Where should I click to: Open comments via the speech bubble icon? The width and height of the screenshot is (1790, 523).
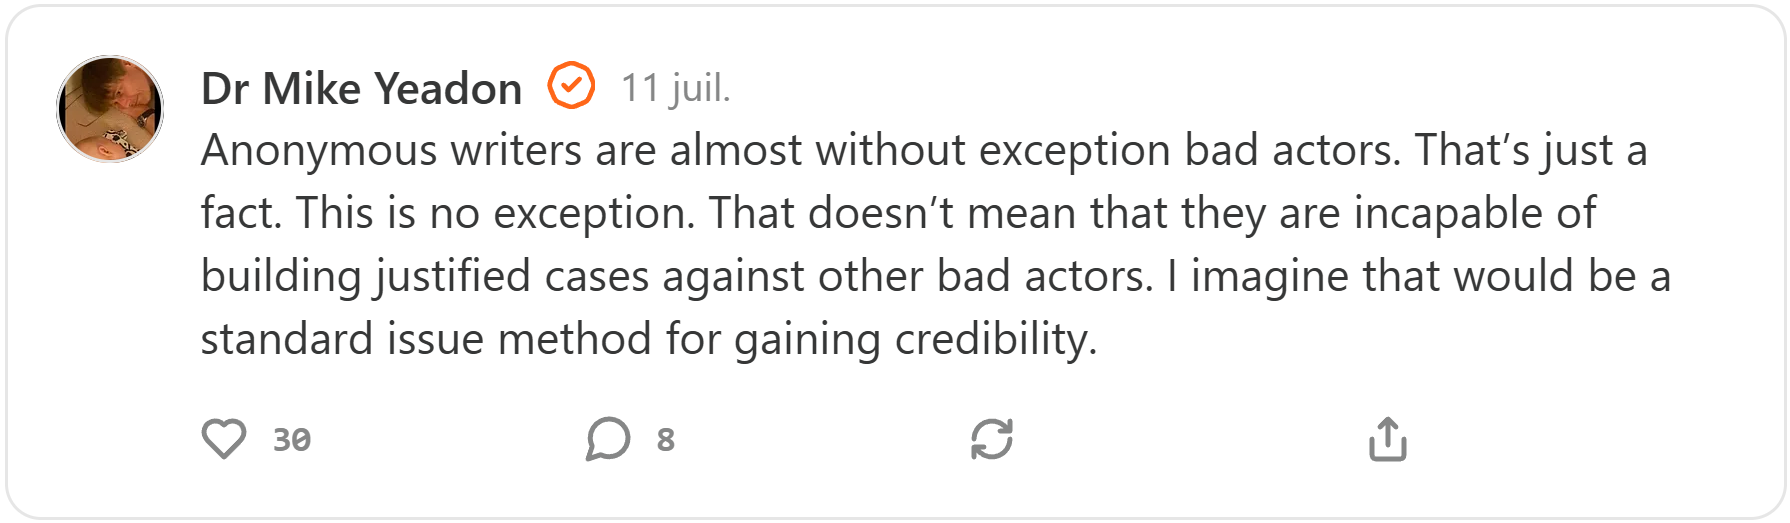pos(608,439)
